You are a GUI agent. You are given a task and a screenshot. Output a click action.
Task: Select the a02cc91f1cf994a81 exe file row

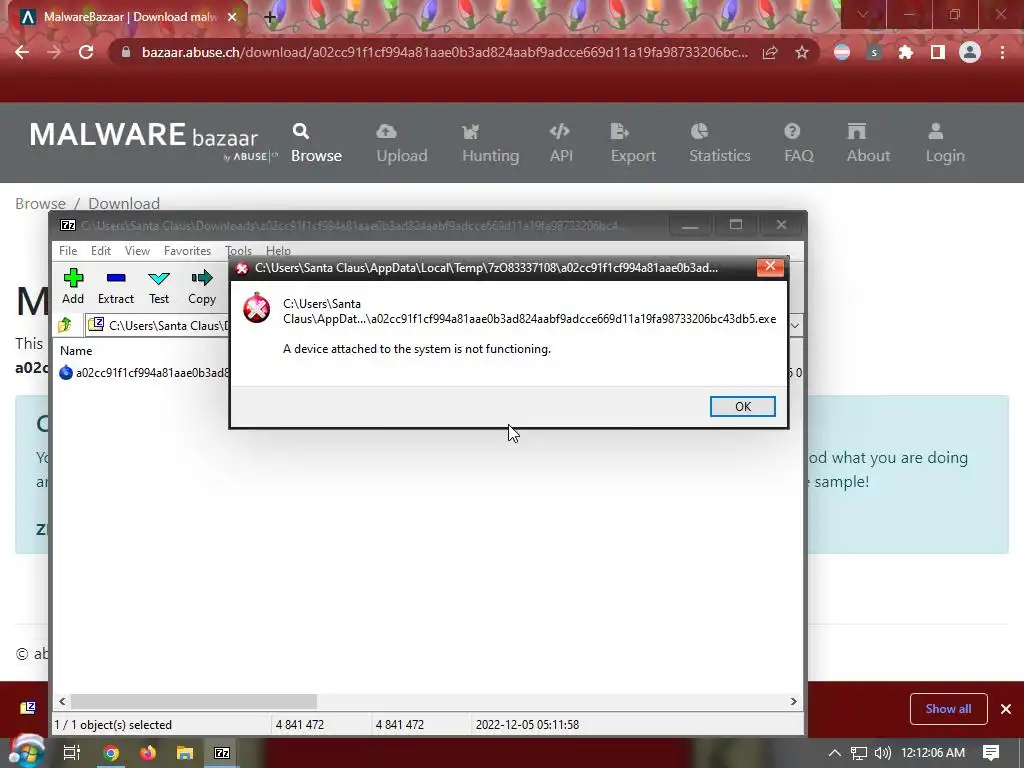144,373
